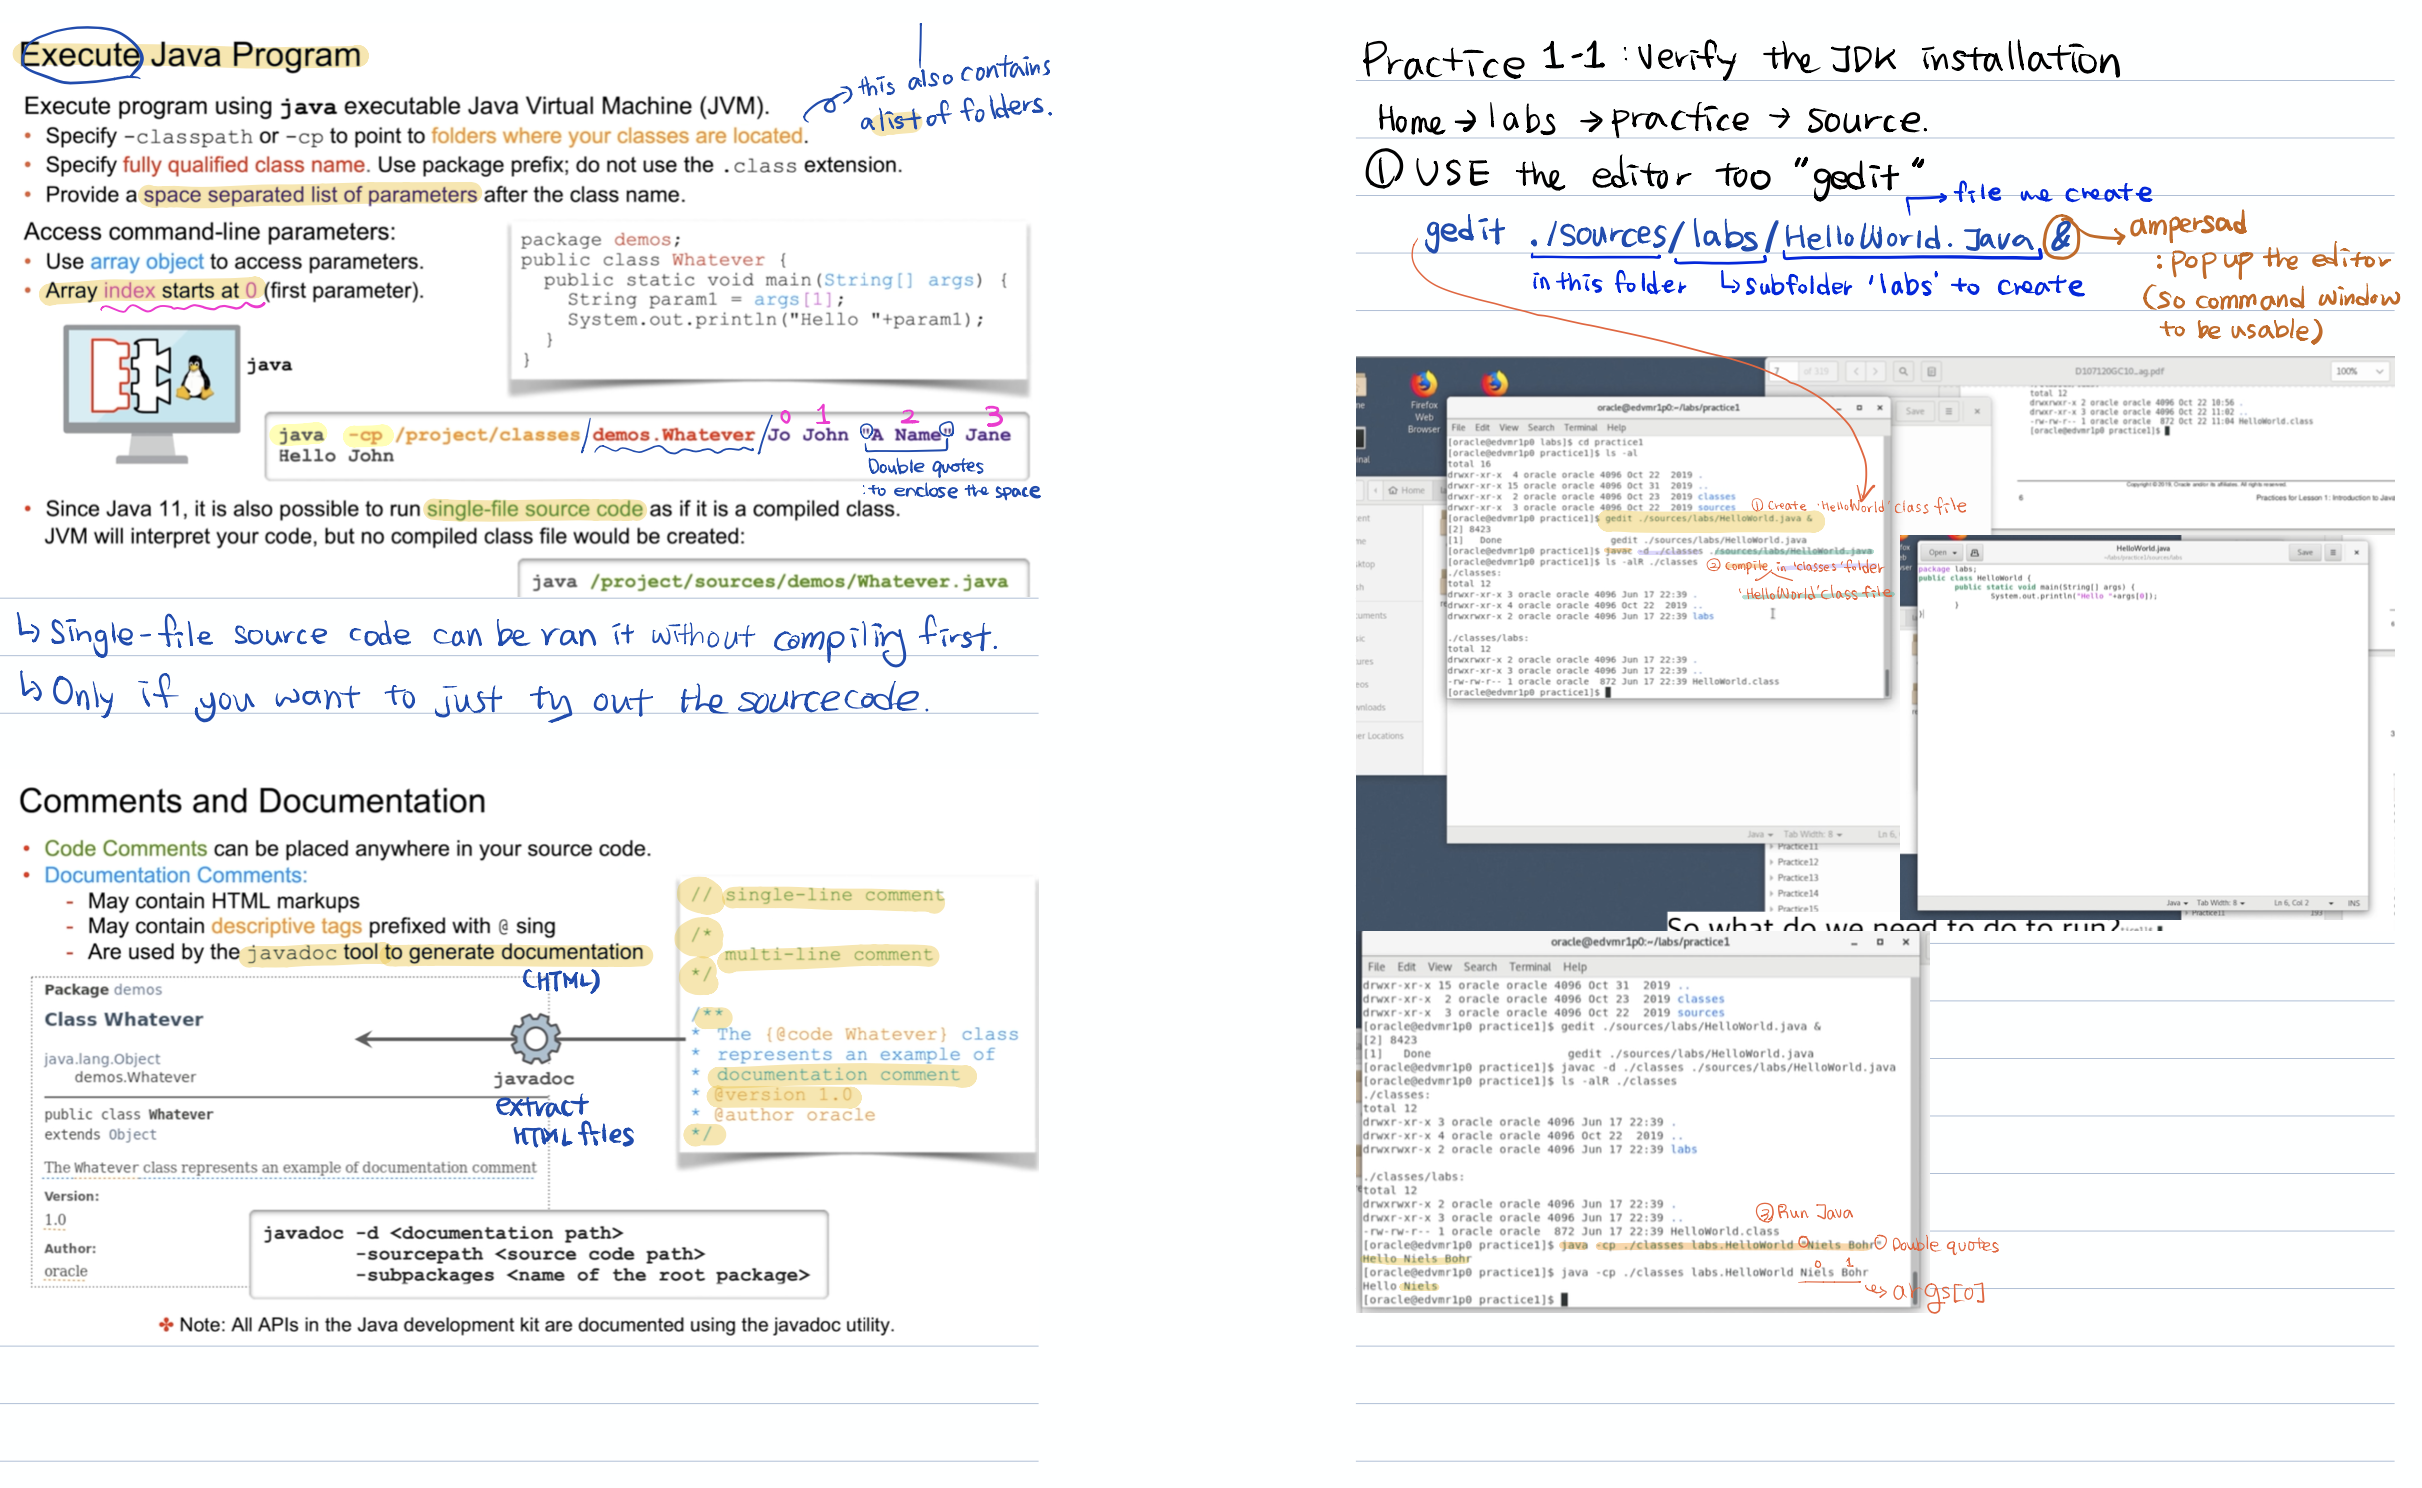Click the Home button in file manager path bar

1406,490
